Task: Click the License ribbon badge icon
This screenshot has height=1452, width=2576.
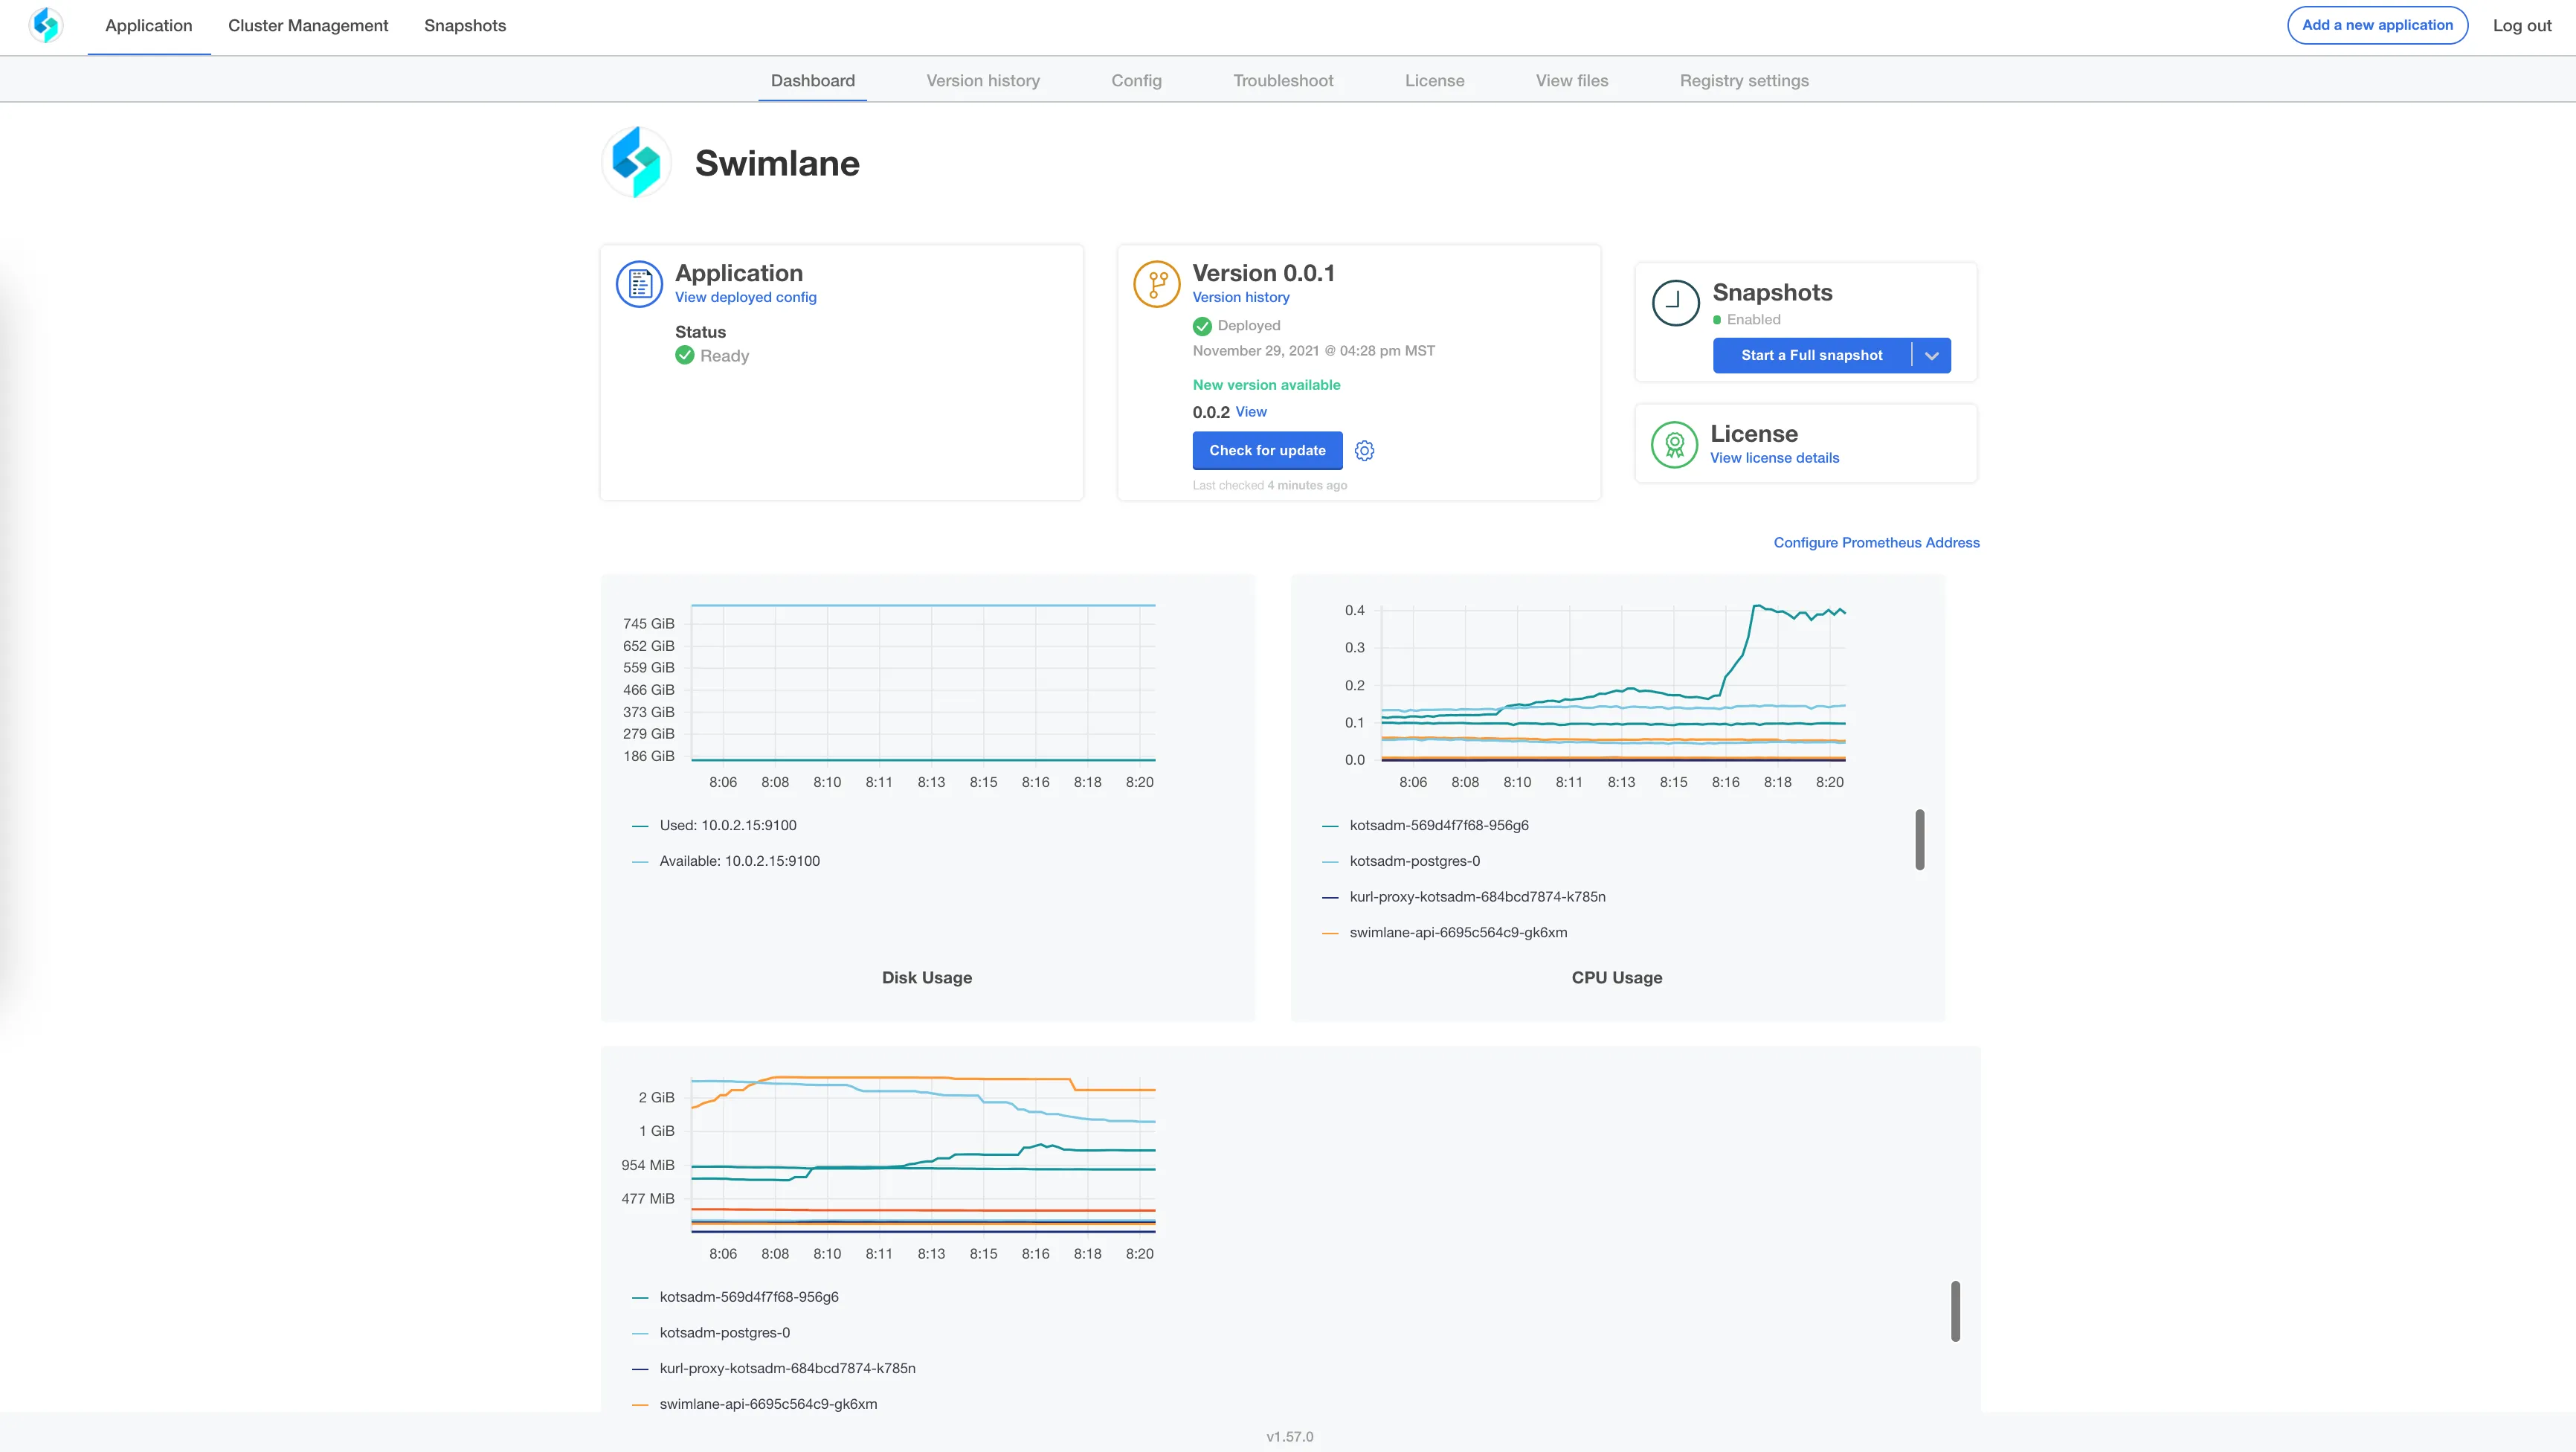Action: (1675, 444)
